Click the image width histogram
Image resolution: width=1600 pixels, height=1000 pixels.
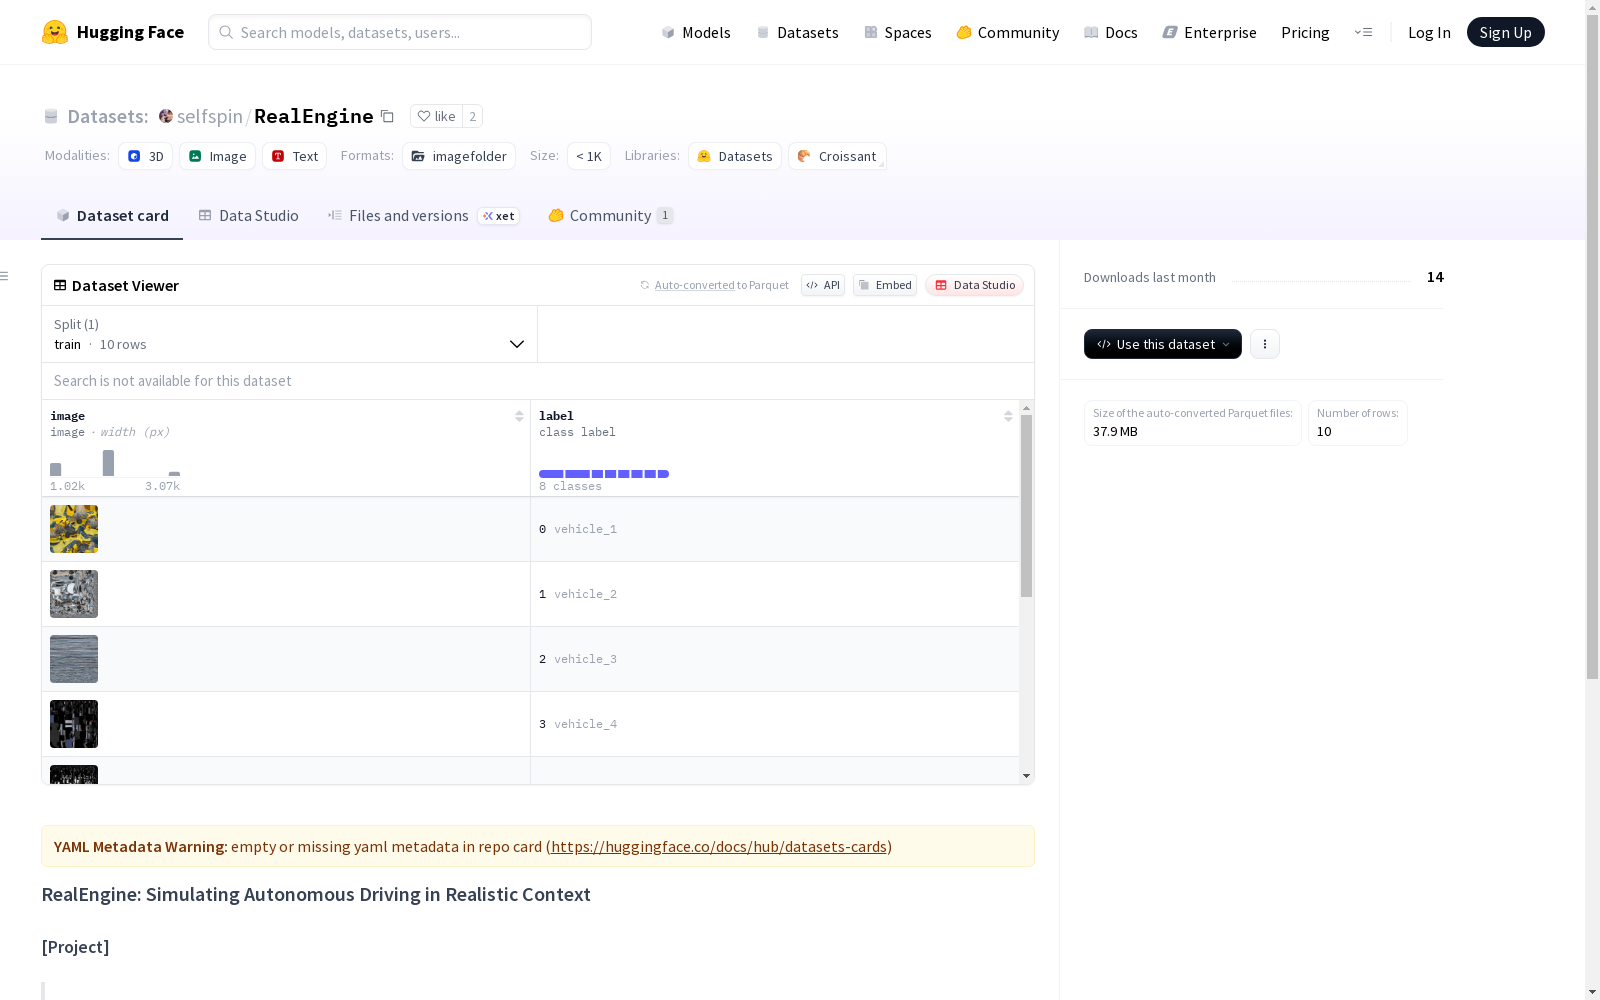[115, 463]
